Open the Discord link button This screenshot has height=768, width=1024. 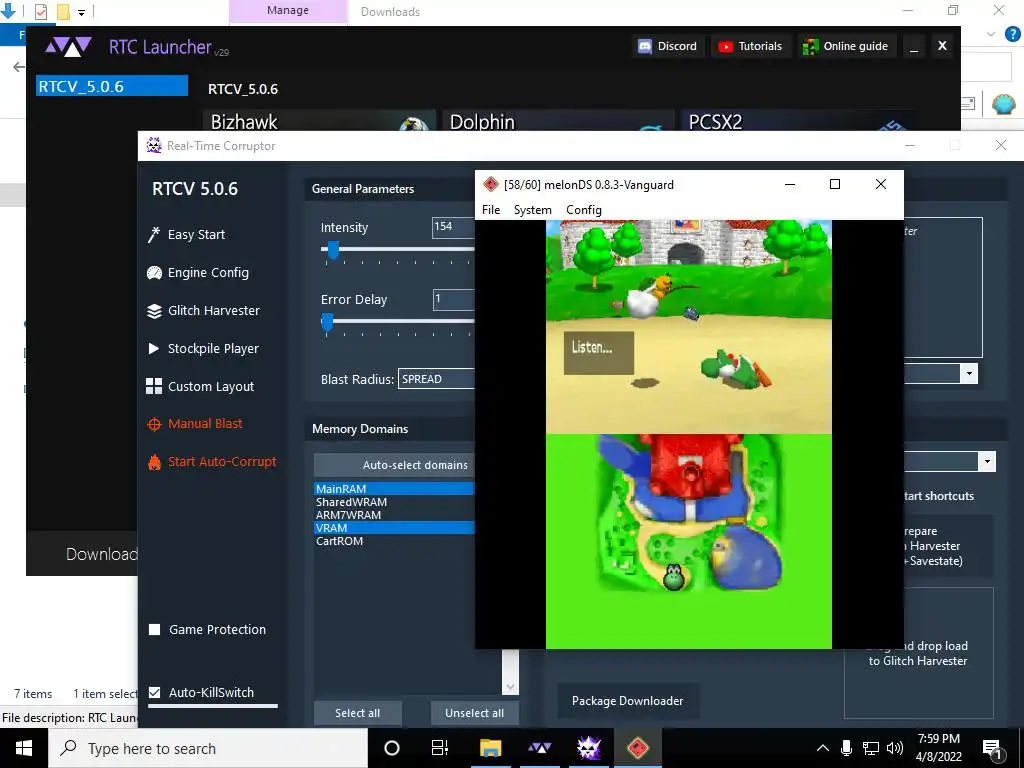tap(668, 46)
